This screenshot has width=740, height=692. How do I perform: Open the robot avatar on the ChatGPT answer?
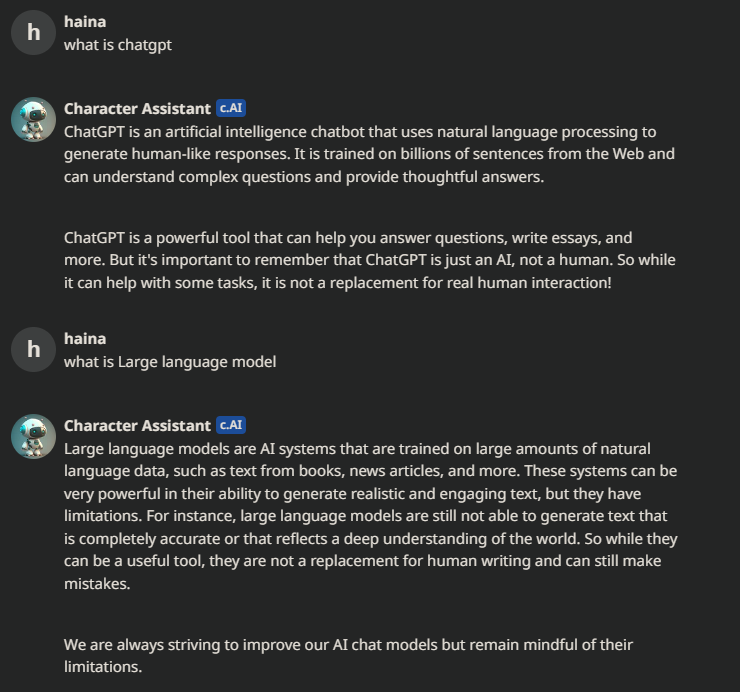pos(33,120)
